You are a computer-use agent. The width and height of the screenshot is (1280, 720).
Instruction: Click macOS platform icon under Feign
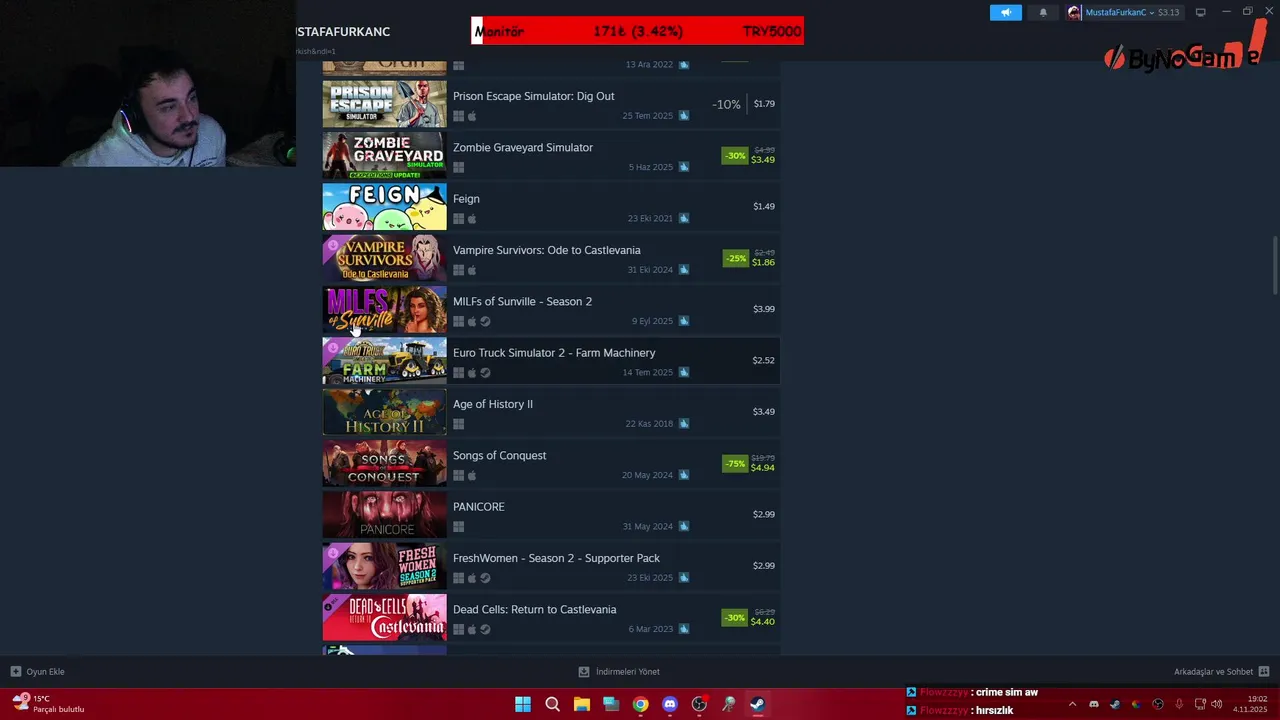coord(472,219)
